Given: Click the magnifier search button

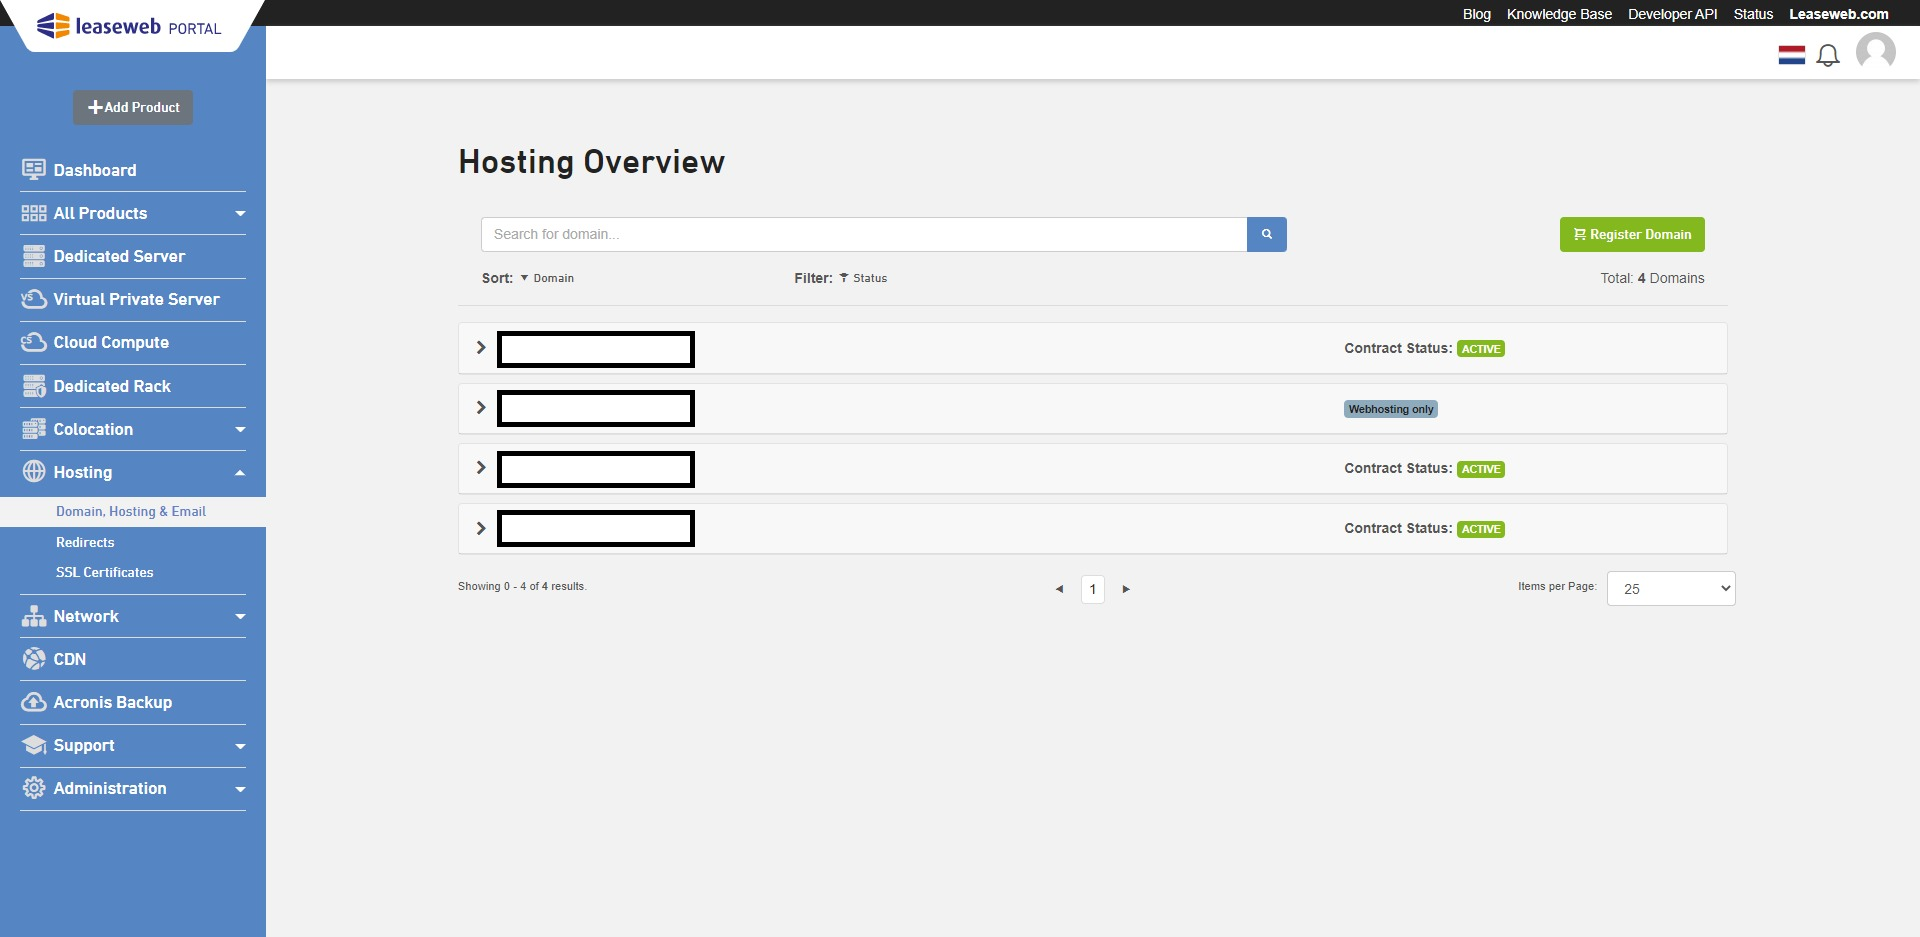Looking at the screenshot, I should [1266, 234].
